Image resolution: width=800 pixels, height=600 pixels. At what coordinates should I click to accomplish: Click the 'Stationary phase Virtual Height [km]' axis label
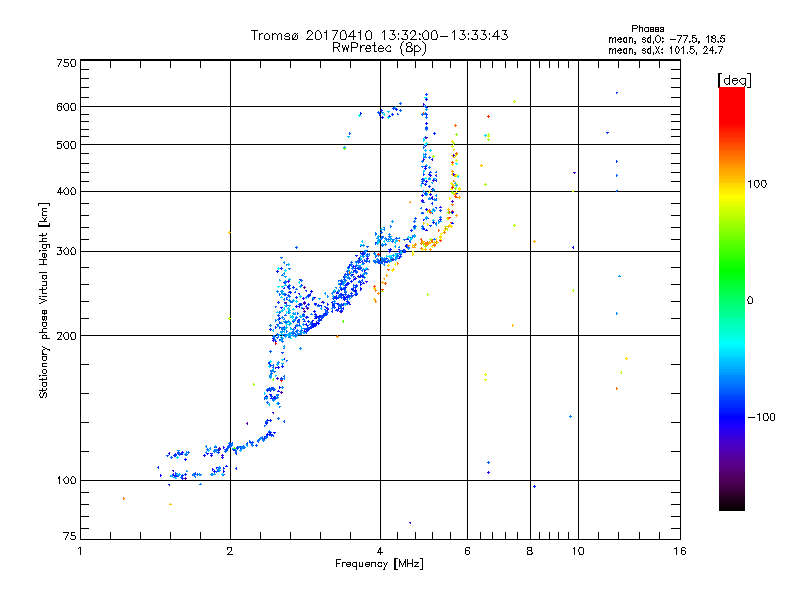43,300
